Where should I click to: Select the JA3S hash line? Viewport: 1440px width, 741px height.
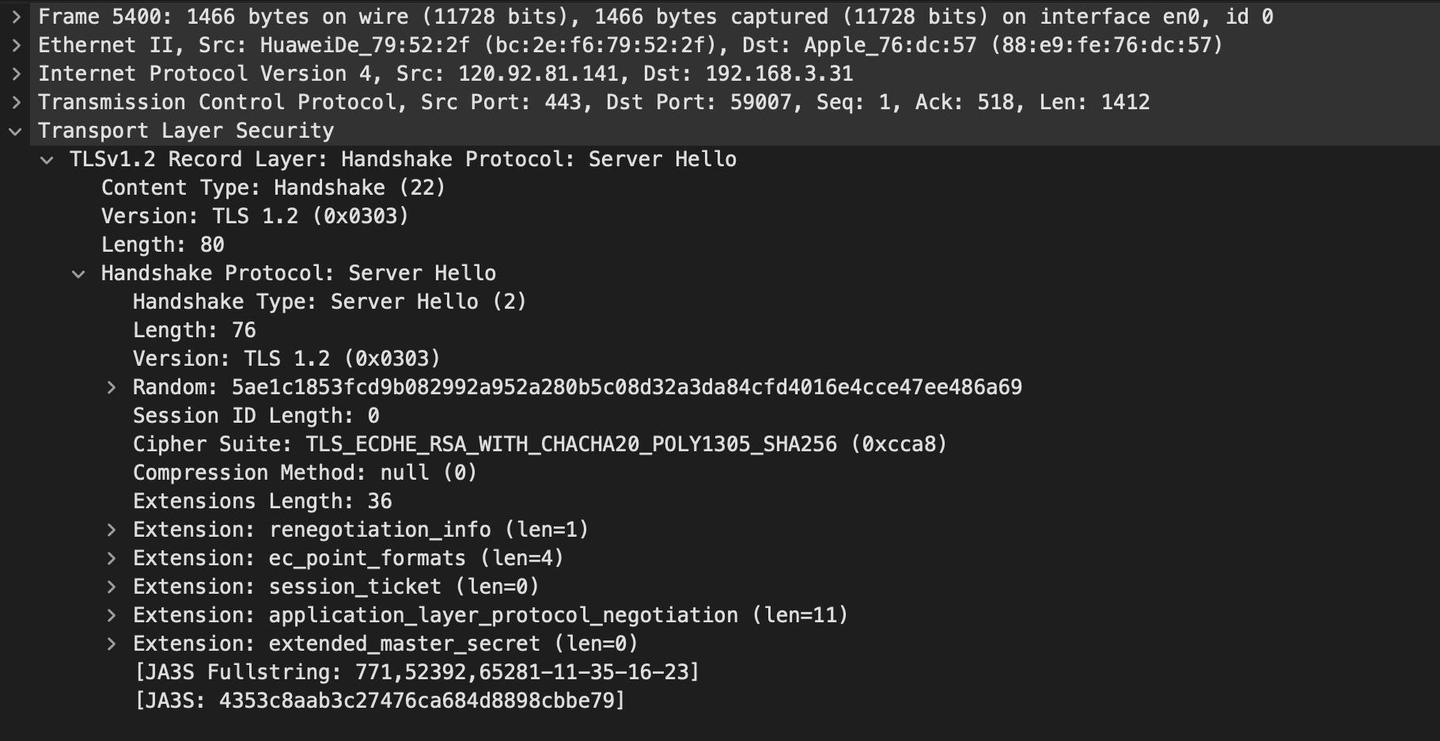coord(379,701)
